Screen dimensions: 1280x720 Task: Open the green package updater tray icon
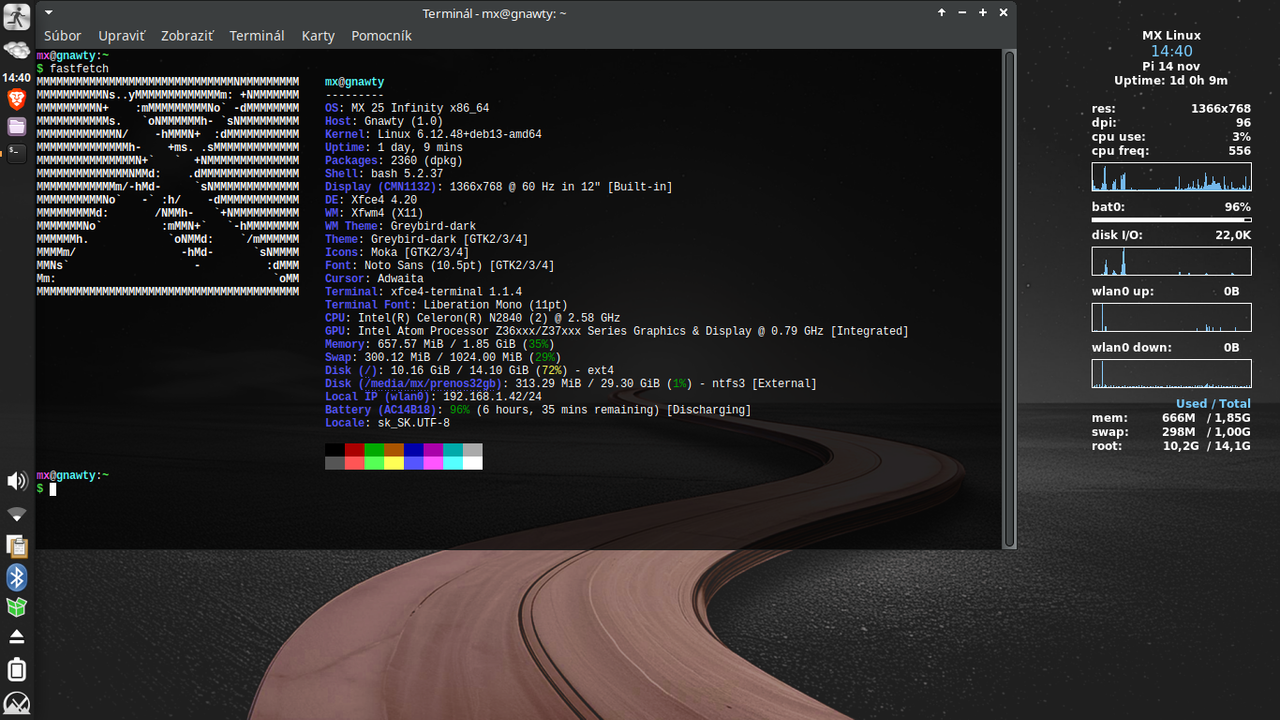tap(17, 607)
